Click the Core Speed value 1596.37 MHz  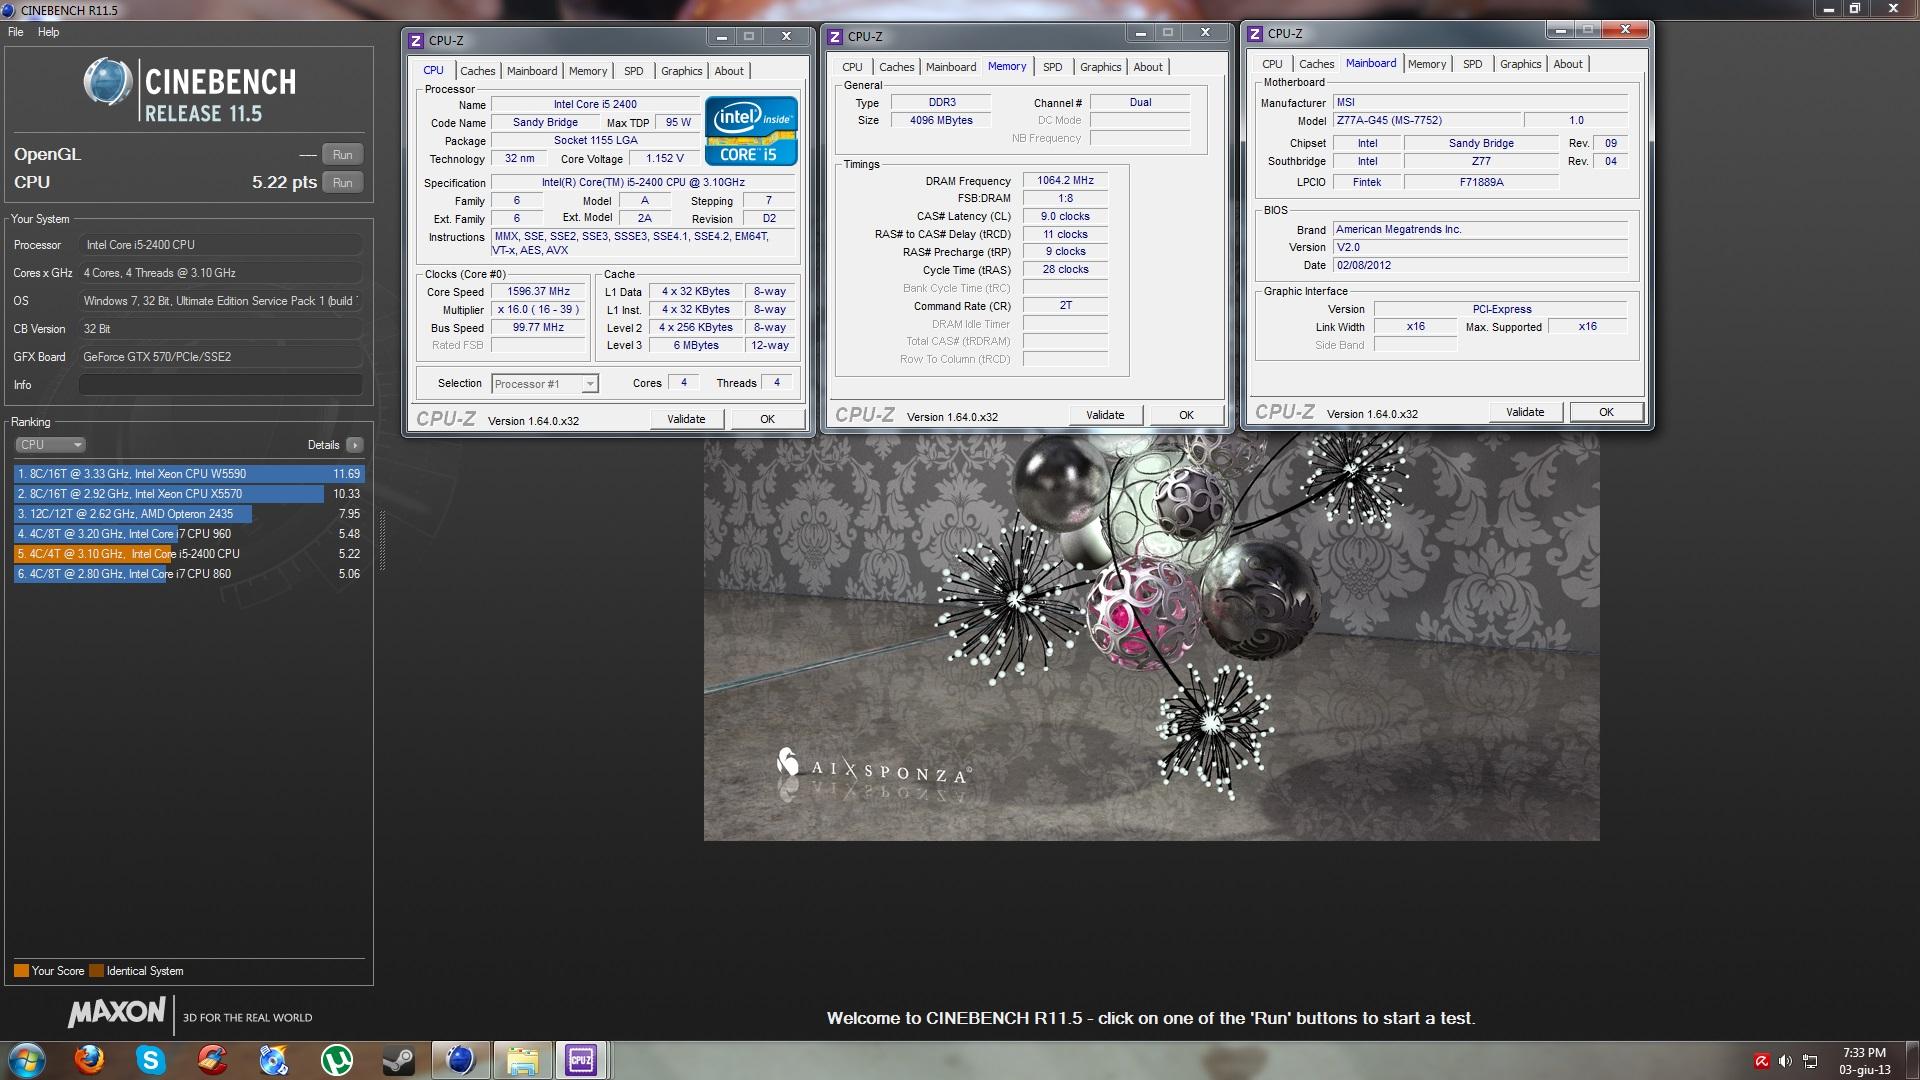539,292
